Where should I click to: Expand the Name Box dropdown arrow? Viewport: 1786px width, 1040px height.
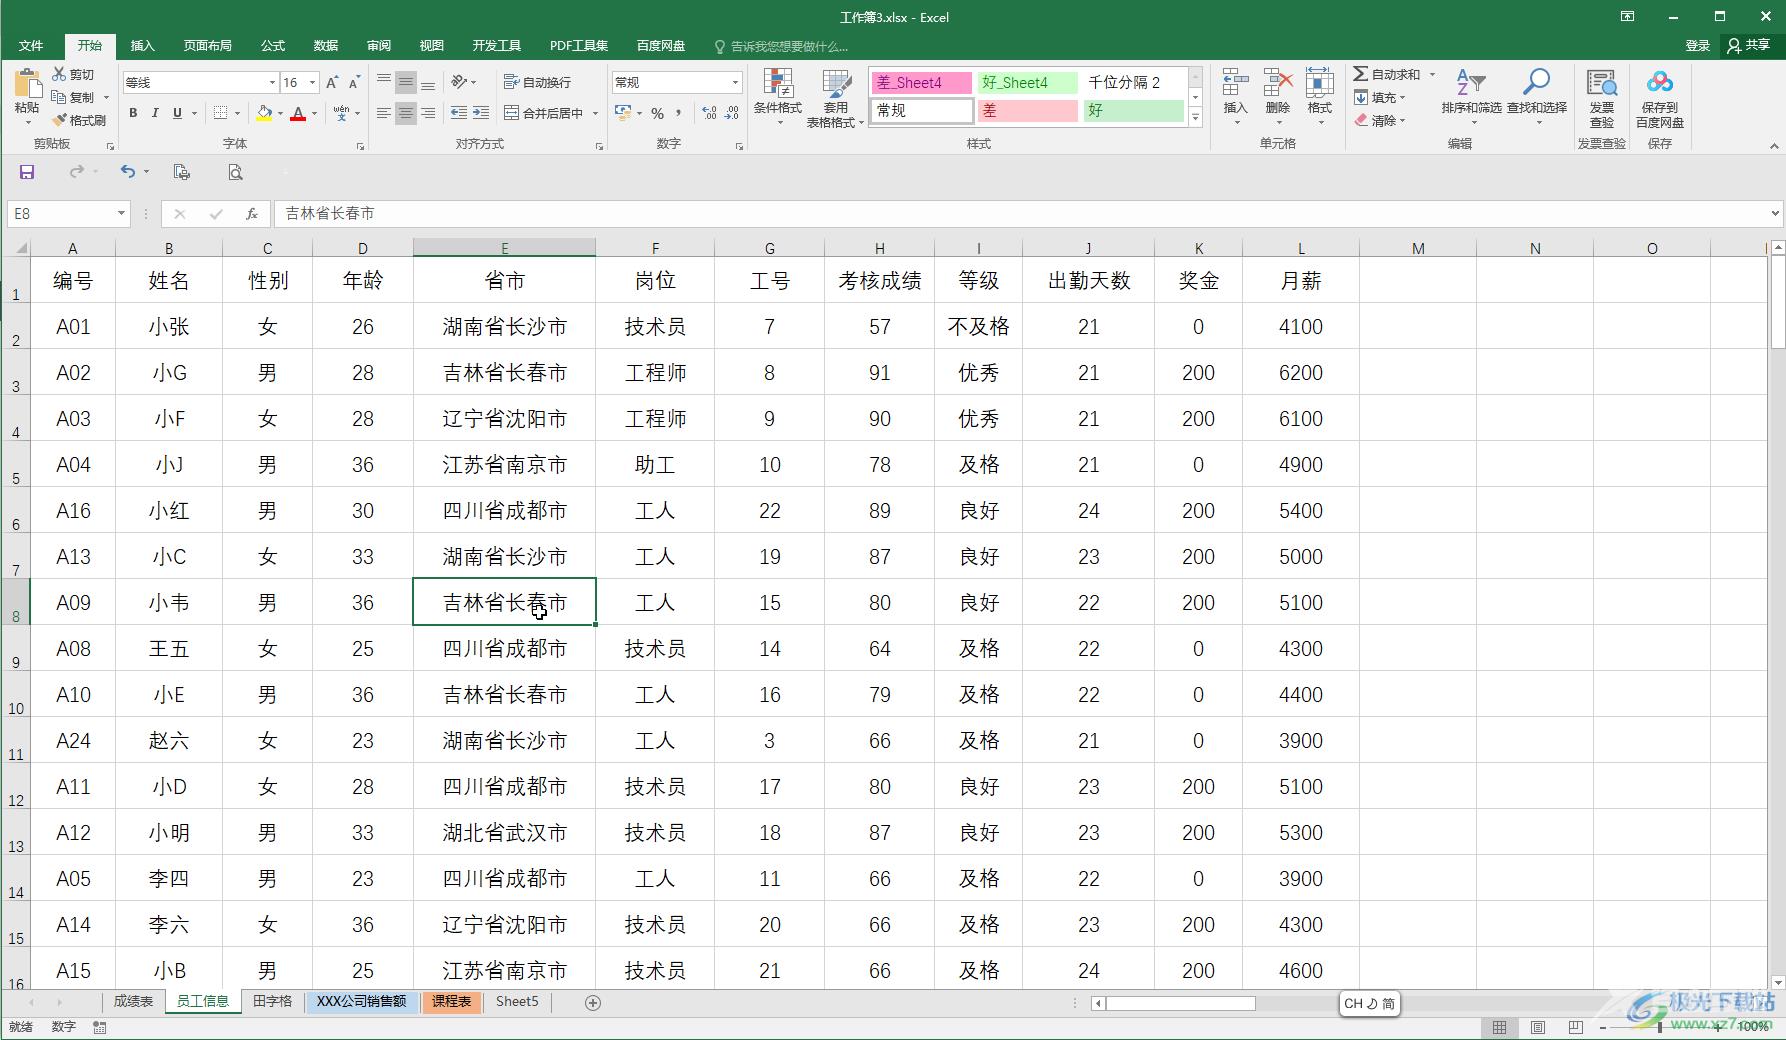pyautogui.click(x=121, y=214)
